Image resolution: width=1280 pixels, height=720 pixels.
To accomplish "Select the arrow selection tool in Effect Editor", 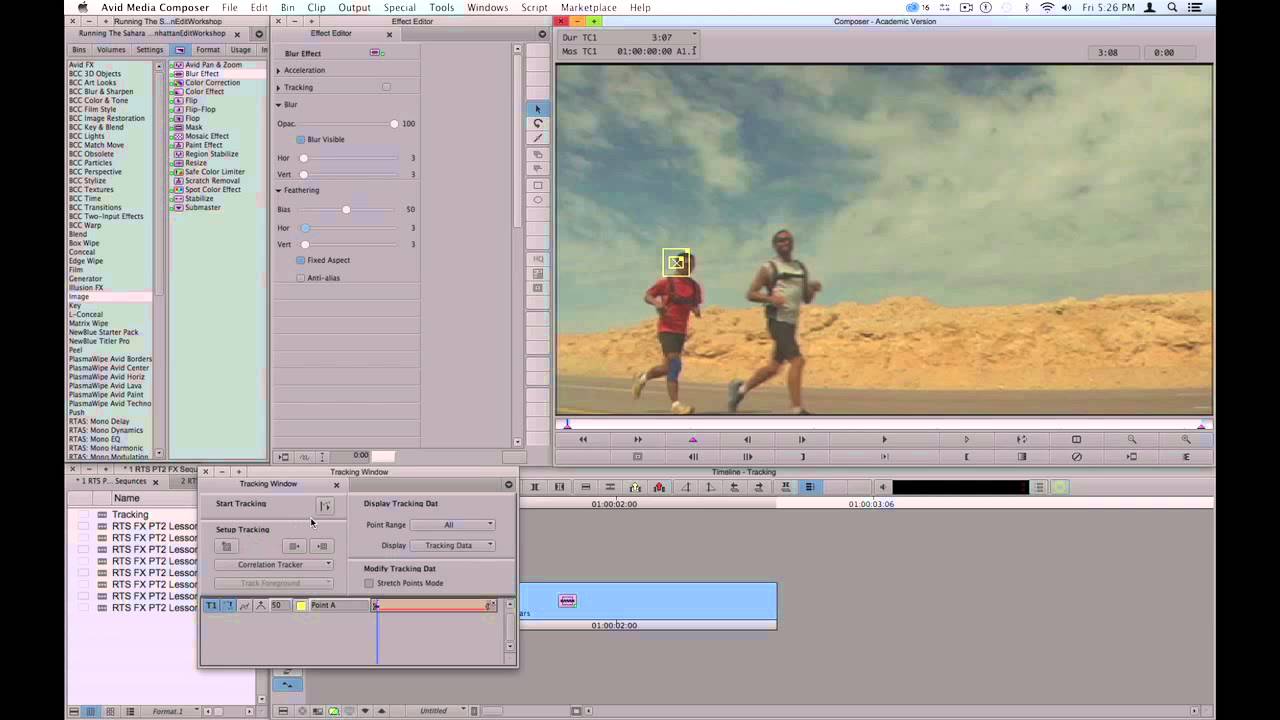I will point(538,109).
